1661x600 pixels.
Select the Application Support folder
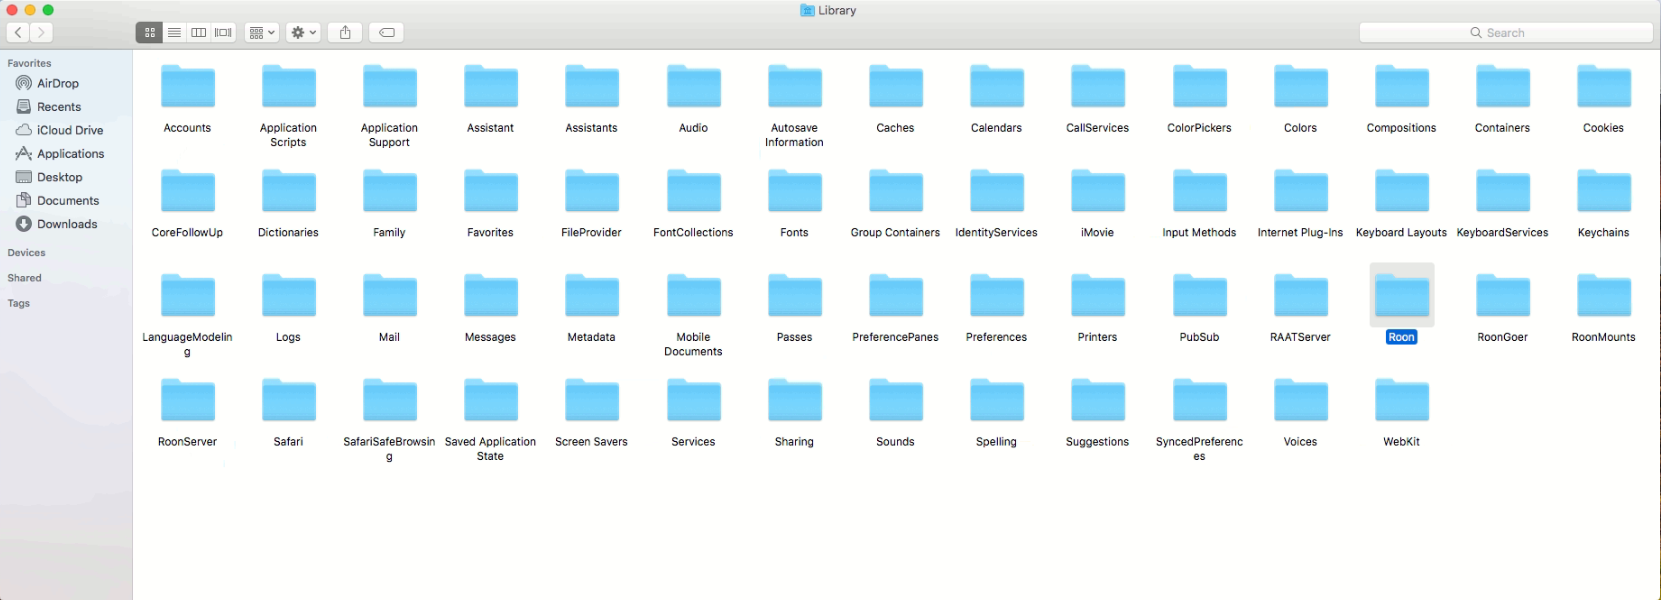click(390, 87)
